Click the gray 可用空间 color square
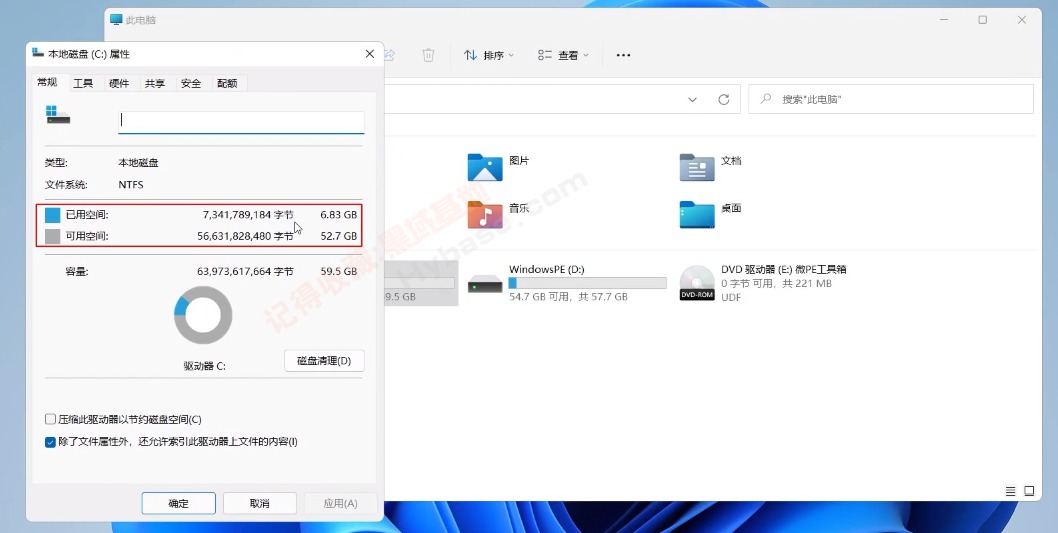 [53, 236]
